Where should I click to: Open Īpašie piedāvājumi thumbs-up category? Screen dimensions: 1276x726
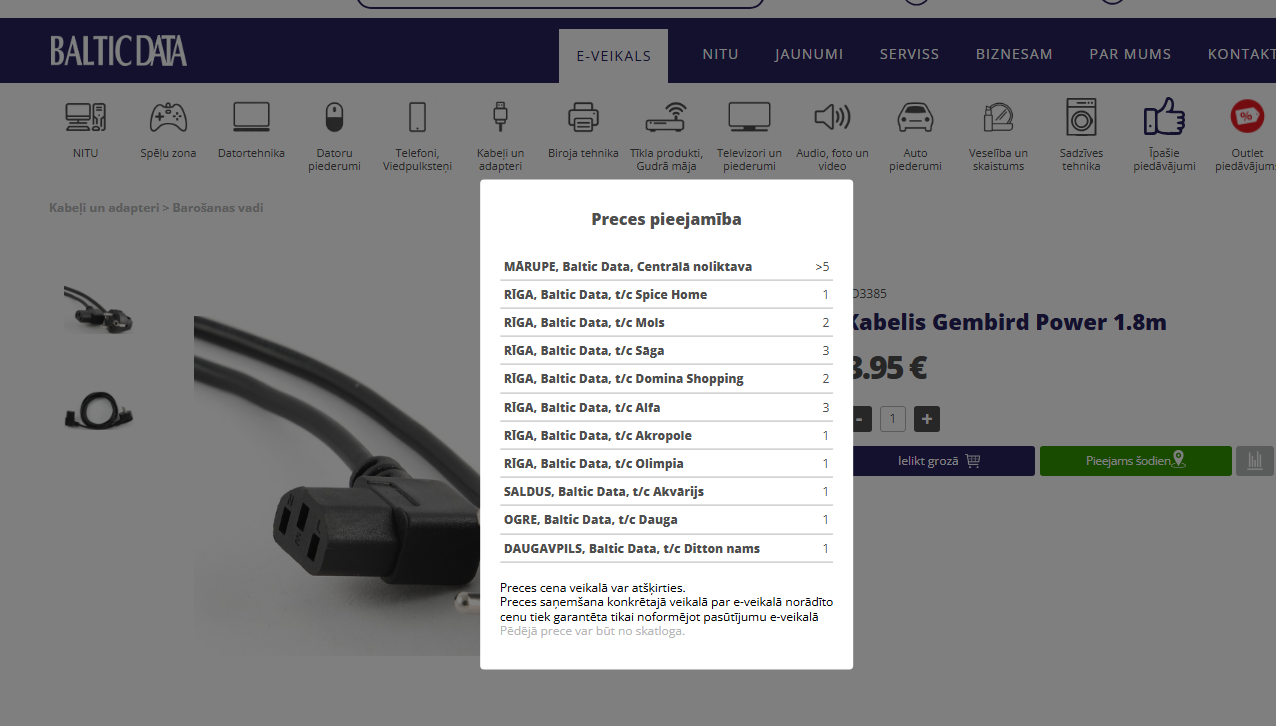pos(1164,119)
